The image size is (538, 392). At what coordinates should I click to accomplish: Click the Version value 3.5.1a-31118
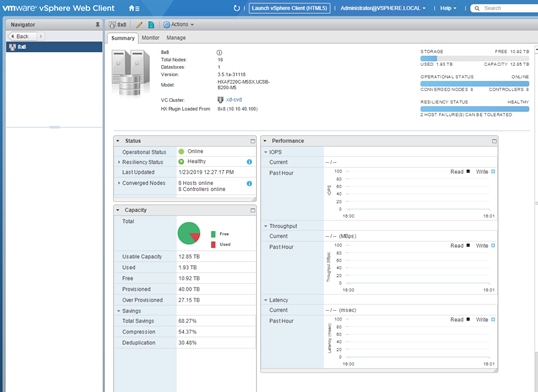coord(232,74)
